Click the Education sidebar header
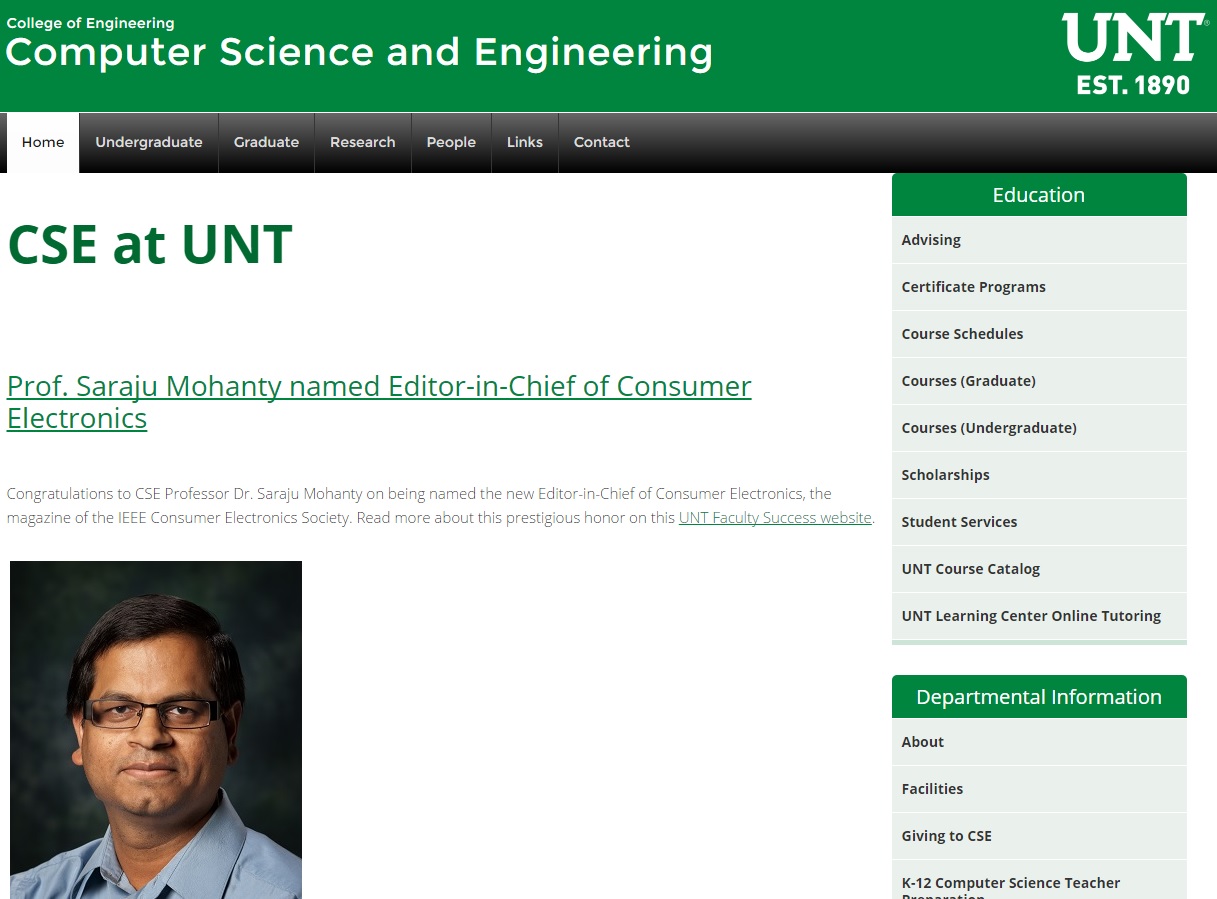Image resolution: width=1217 pixels, height=899 pixels. coord(1039,195)
